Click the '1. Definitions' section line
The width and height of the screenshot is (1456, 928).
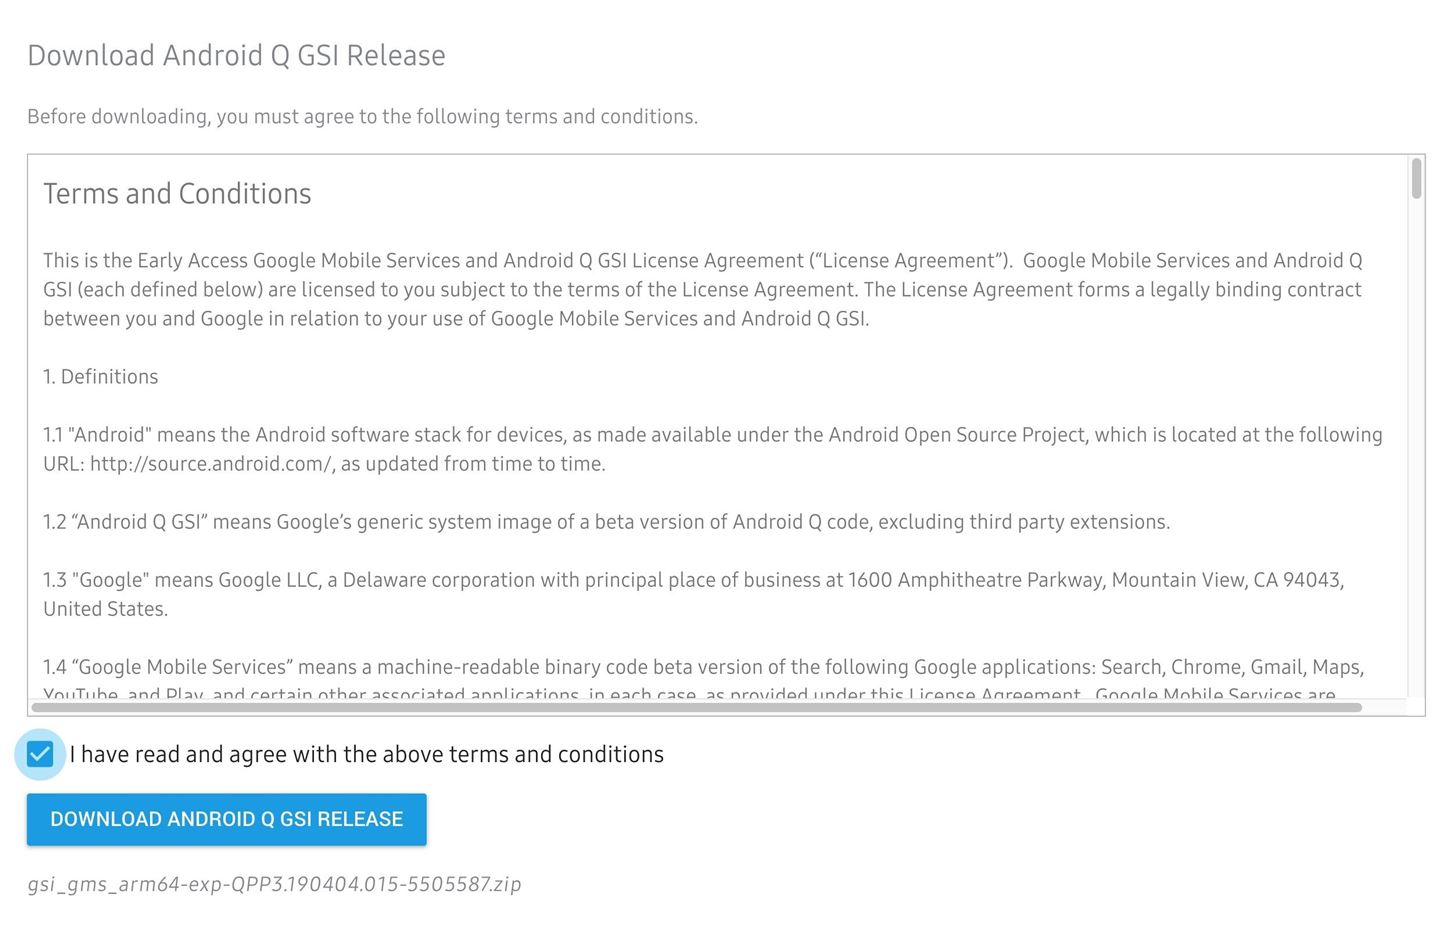coord(100,377)
